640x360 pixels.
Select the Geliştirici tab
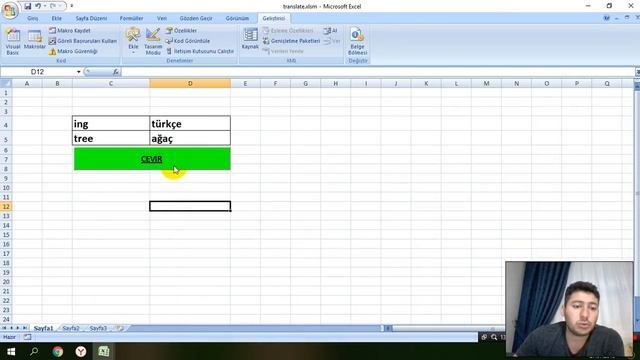[273, 18]
